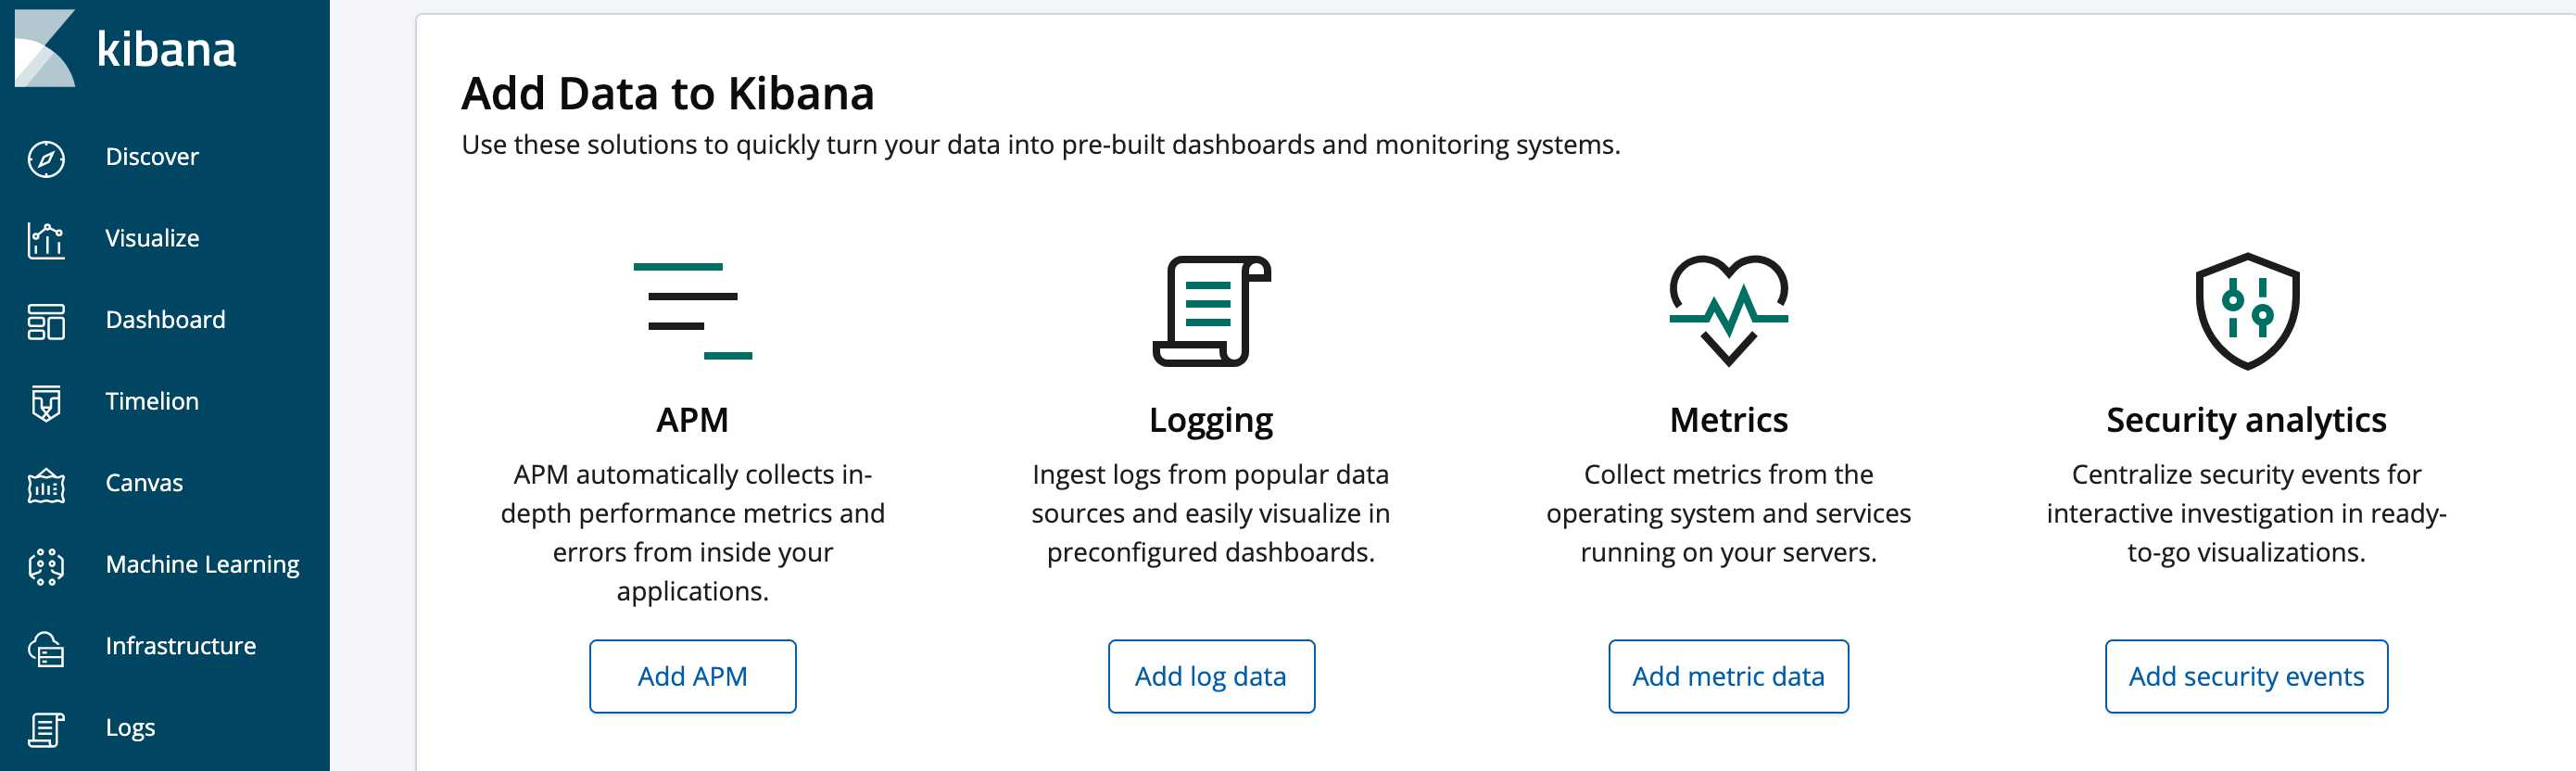
Task: Click the Dashboard layout icon
Action: coord(46,321)
